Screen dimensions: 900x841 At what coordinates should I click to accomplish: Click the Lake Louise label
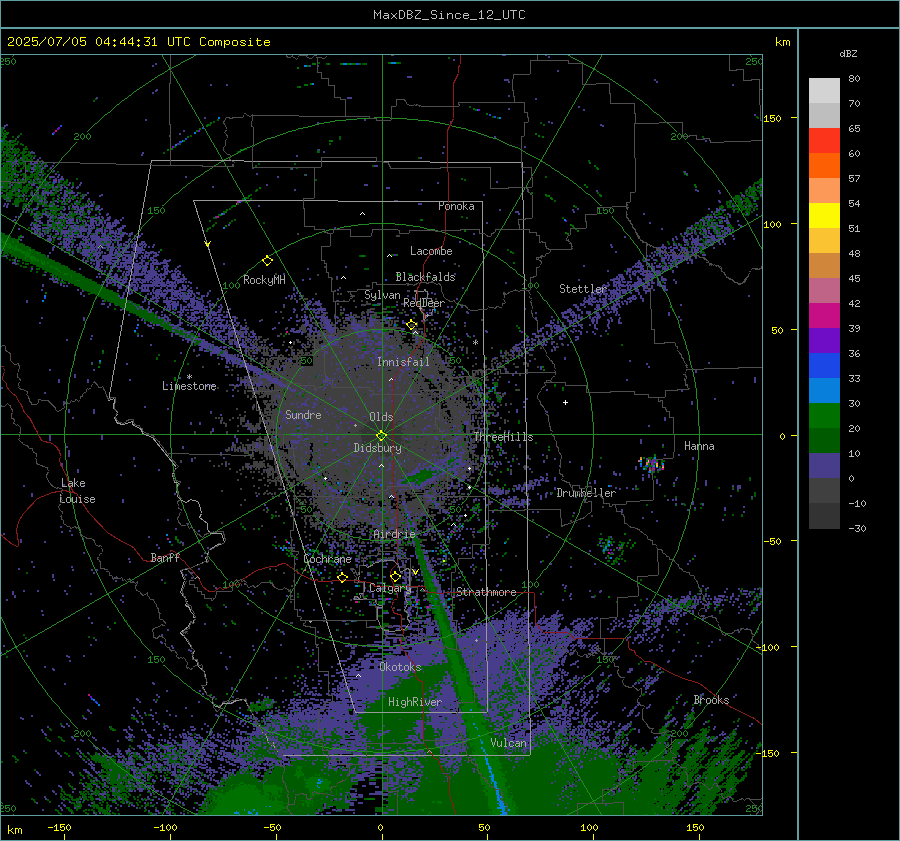[x=77, y=491]
